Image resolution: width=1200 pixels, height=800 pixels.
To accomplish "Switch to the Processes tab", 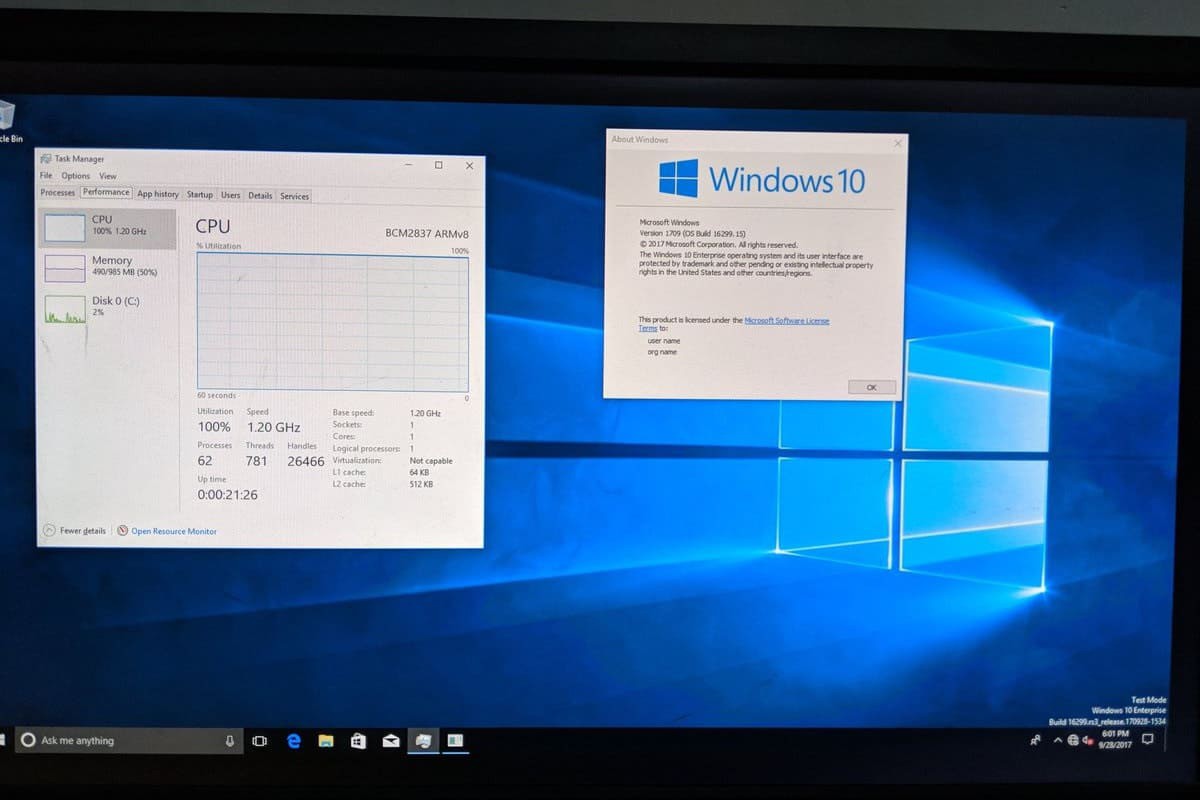I will (57, 195).
